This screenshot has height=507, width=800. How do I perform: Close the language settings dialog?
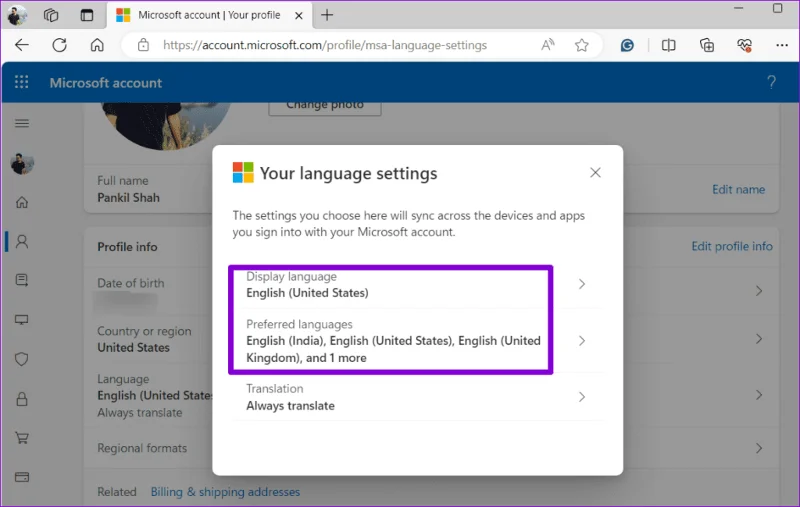pos(595,172)
